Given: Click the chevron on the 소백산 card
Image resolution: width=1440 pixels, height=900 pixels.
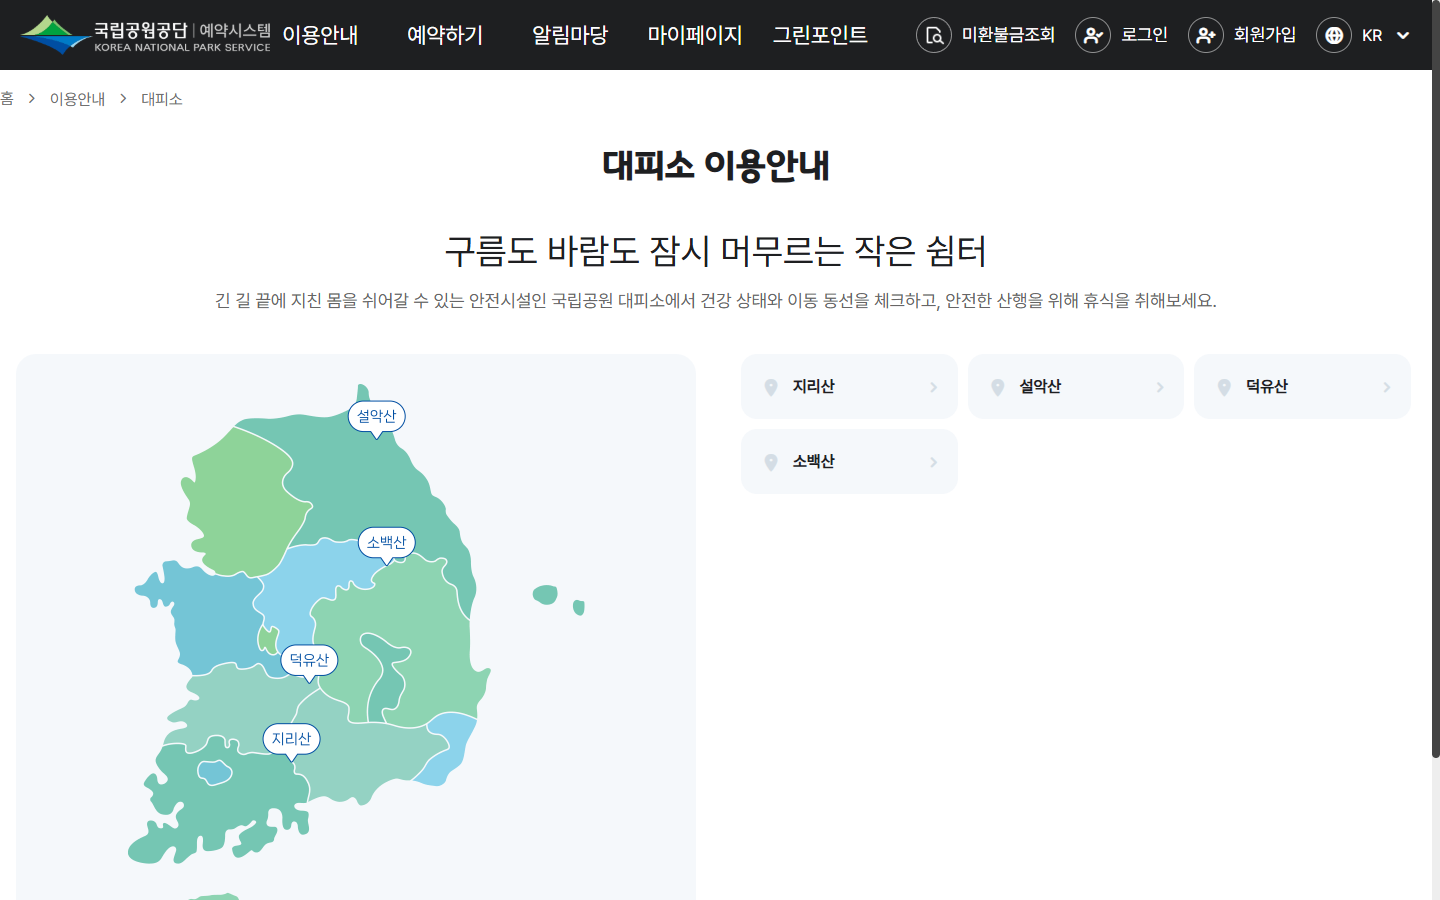Looking at the screenshot, I should click(x=934, y=462).
